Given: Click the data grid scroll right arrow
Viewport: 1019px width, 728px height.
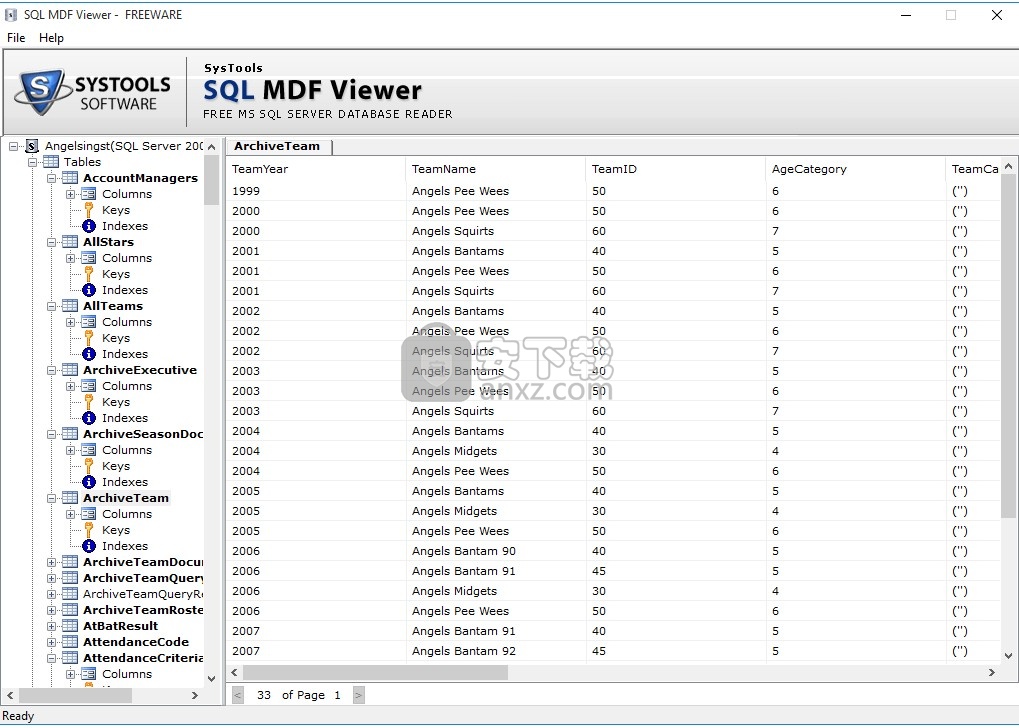Looking at the screenshot, I should (992, 673).
